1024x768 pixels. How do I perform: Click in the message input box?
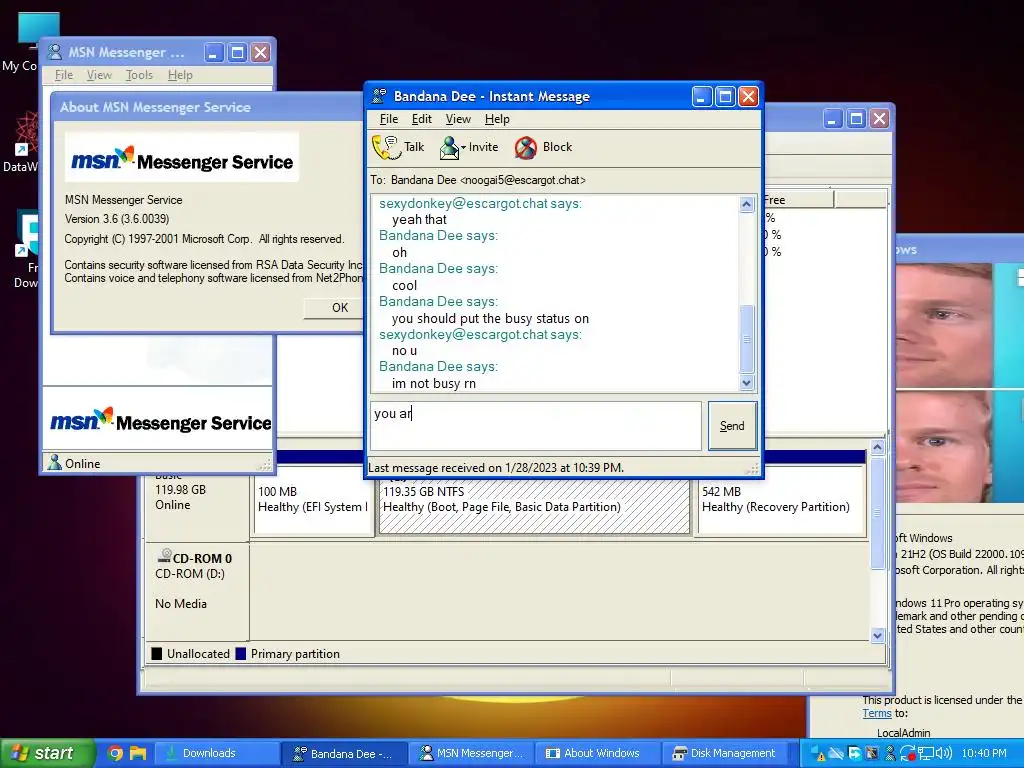[536, 426]
